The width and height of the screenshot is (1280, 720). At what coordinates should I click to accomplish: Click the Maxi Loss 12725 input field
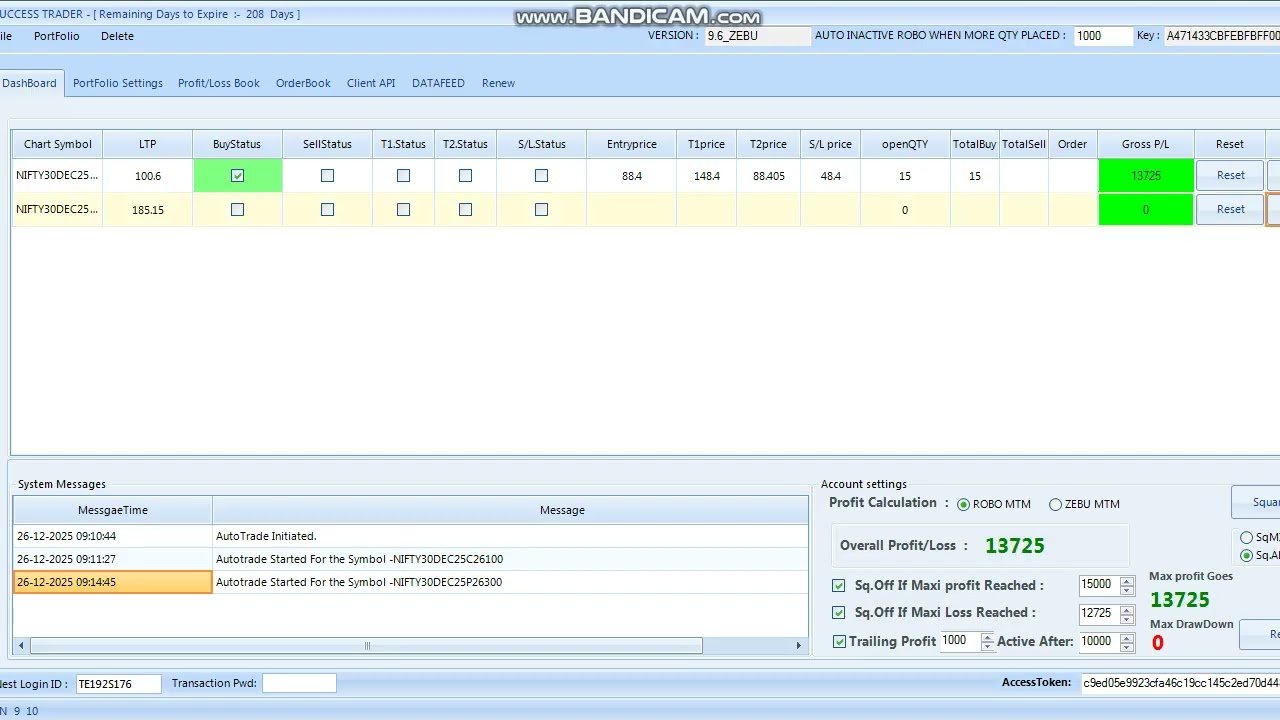point(1099,612)
